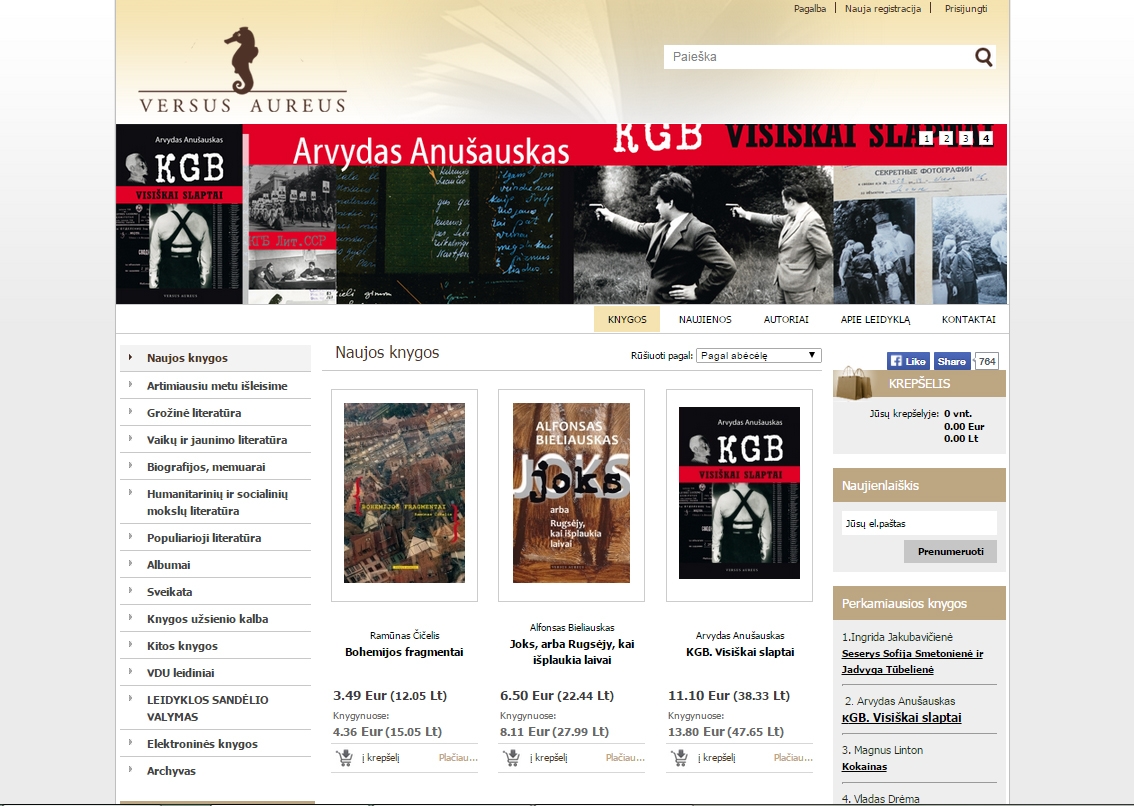Screen dimensions: 1134x806
Task: Add Bohemijos fragmentai to cart via cart icon
Action: (344, 758)
